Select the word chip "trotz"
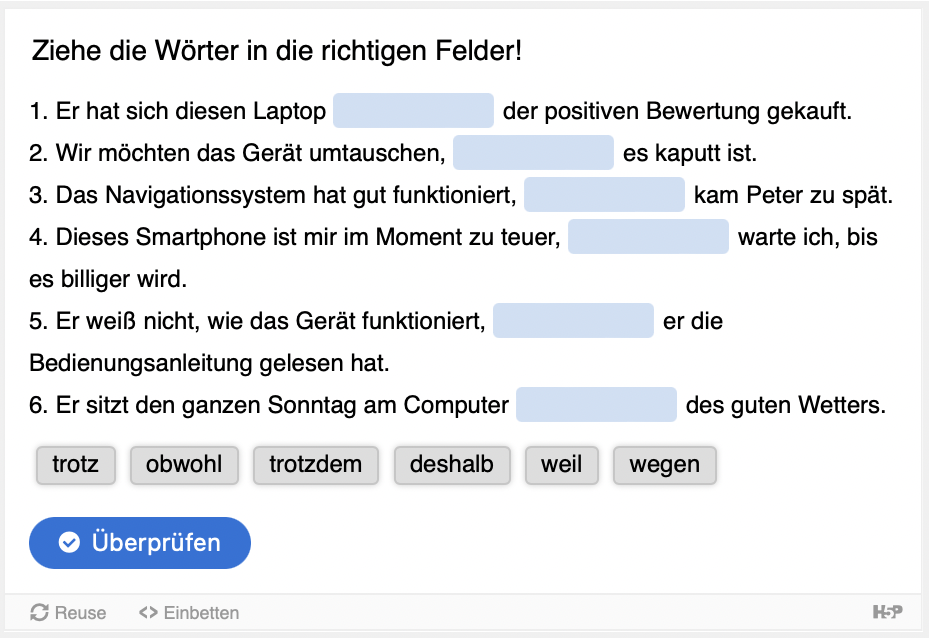 pos(76,465)
